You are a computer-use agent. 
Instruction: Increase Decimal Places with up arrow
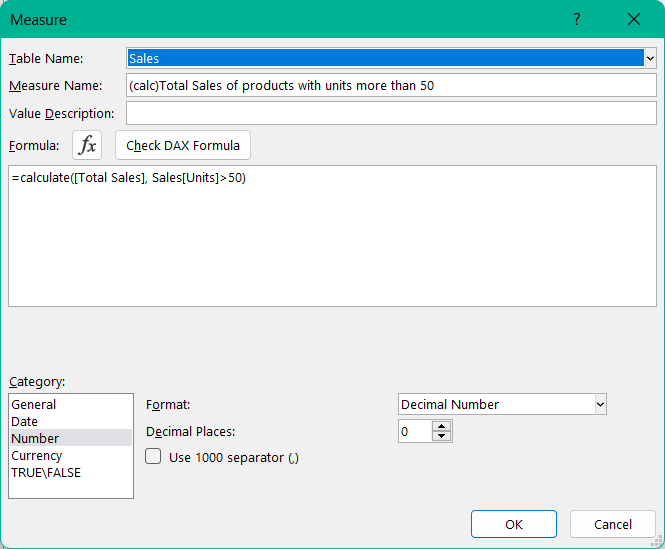(442, 426)
